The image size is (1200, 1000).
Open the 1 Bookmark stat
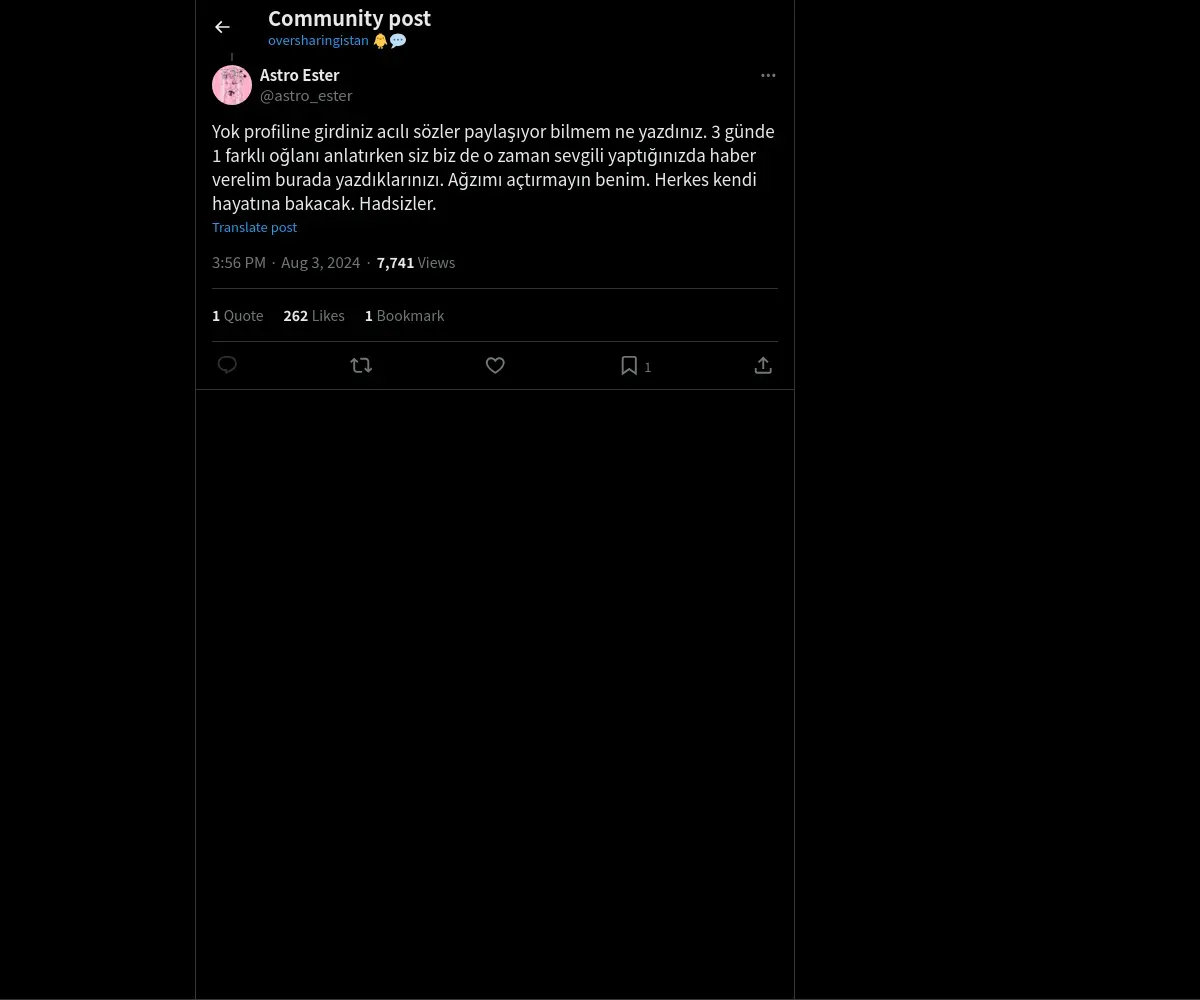click(405, 316)
